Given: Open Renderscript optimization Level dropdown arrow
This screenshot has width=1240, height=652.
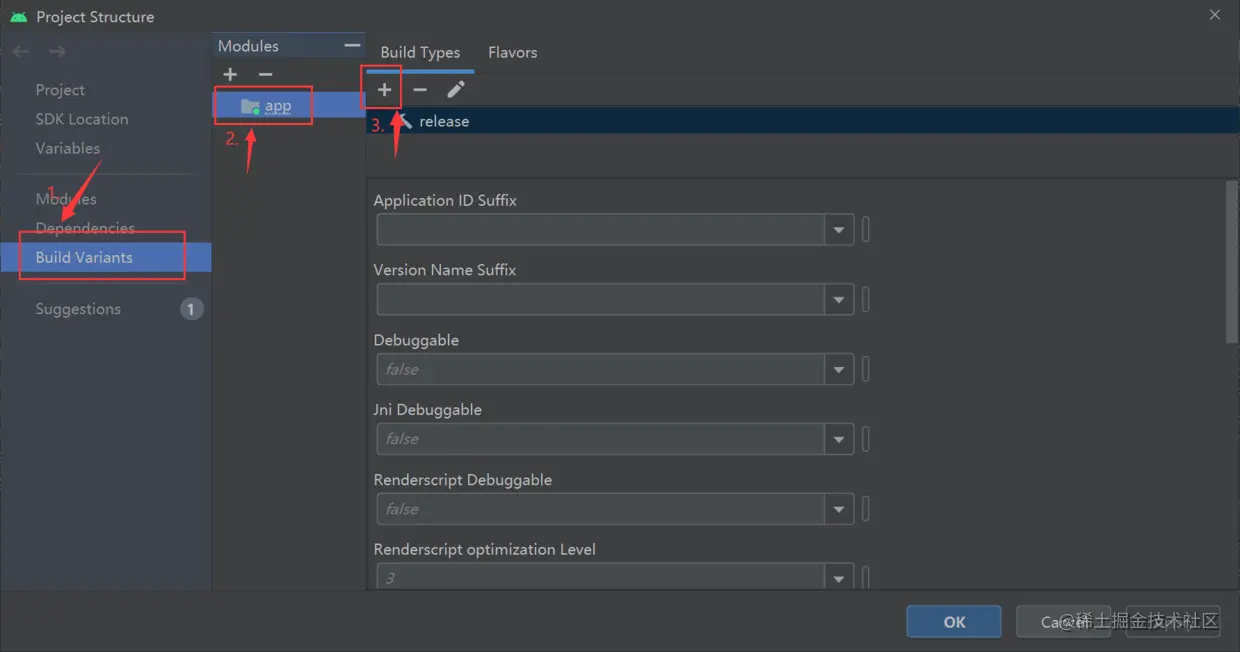Looking at the screenshot, I should point(839,577).
